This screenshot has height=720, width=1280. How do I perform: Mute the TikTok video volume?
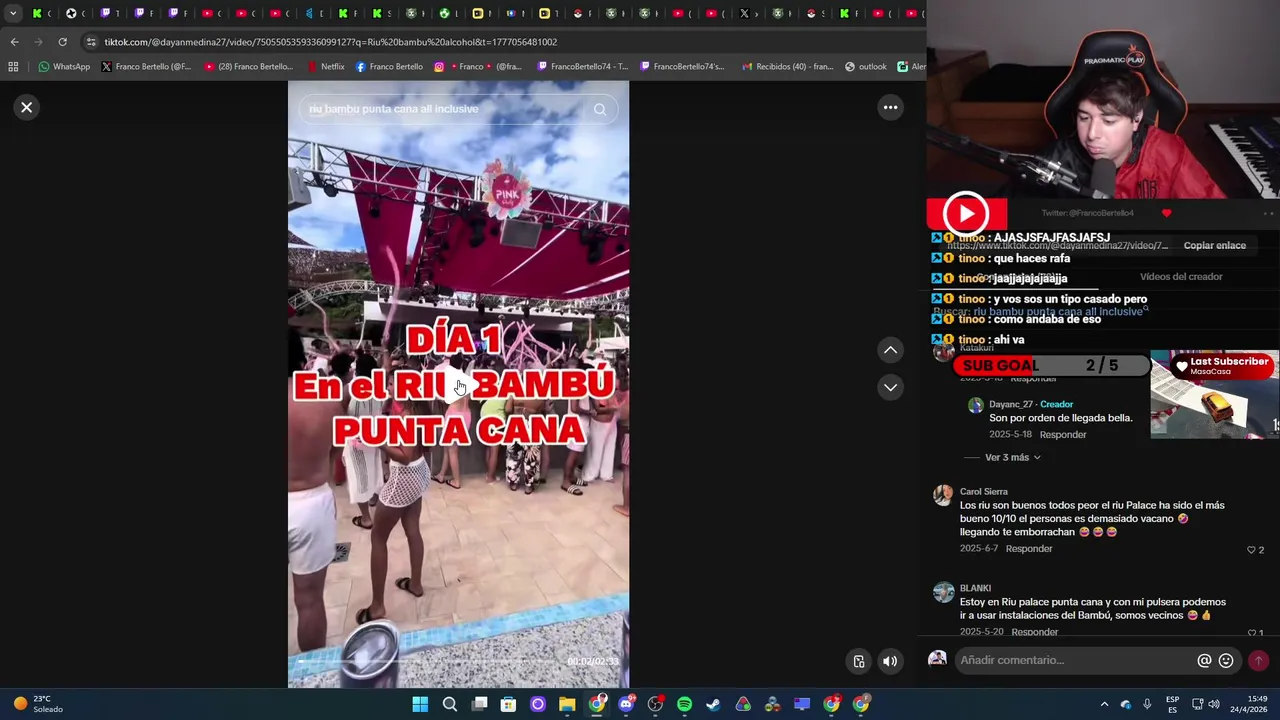890,661
